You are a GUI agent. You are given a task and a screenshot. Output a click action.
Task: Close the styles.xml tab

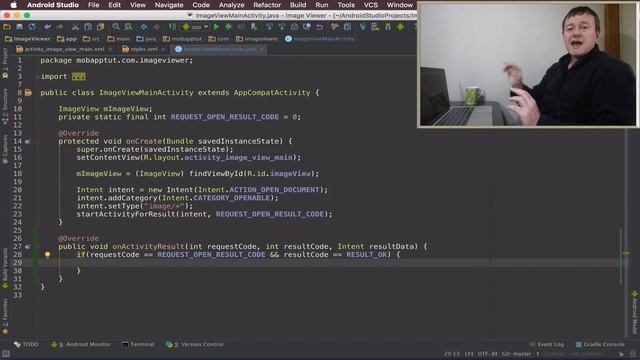click(163, 49)
